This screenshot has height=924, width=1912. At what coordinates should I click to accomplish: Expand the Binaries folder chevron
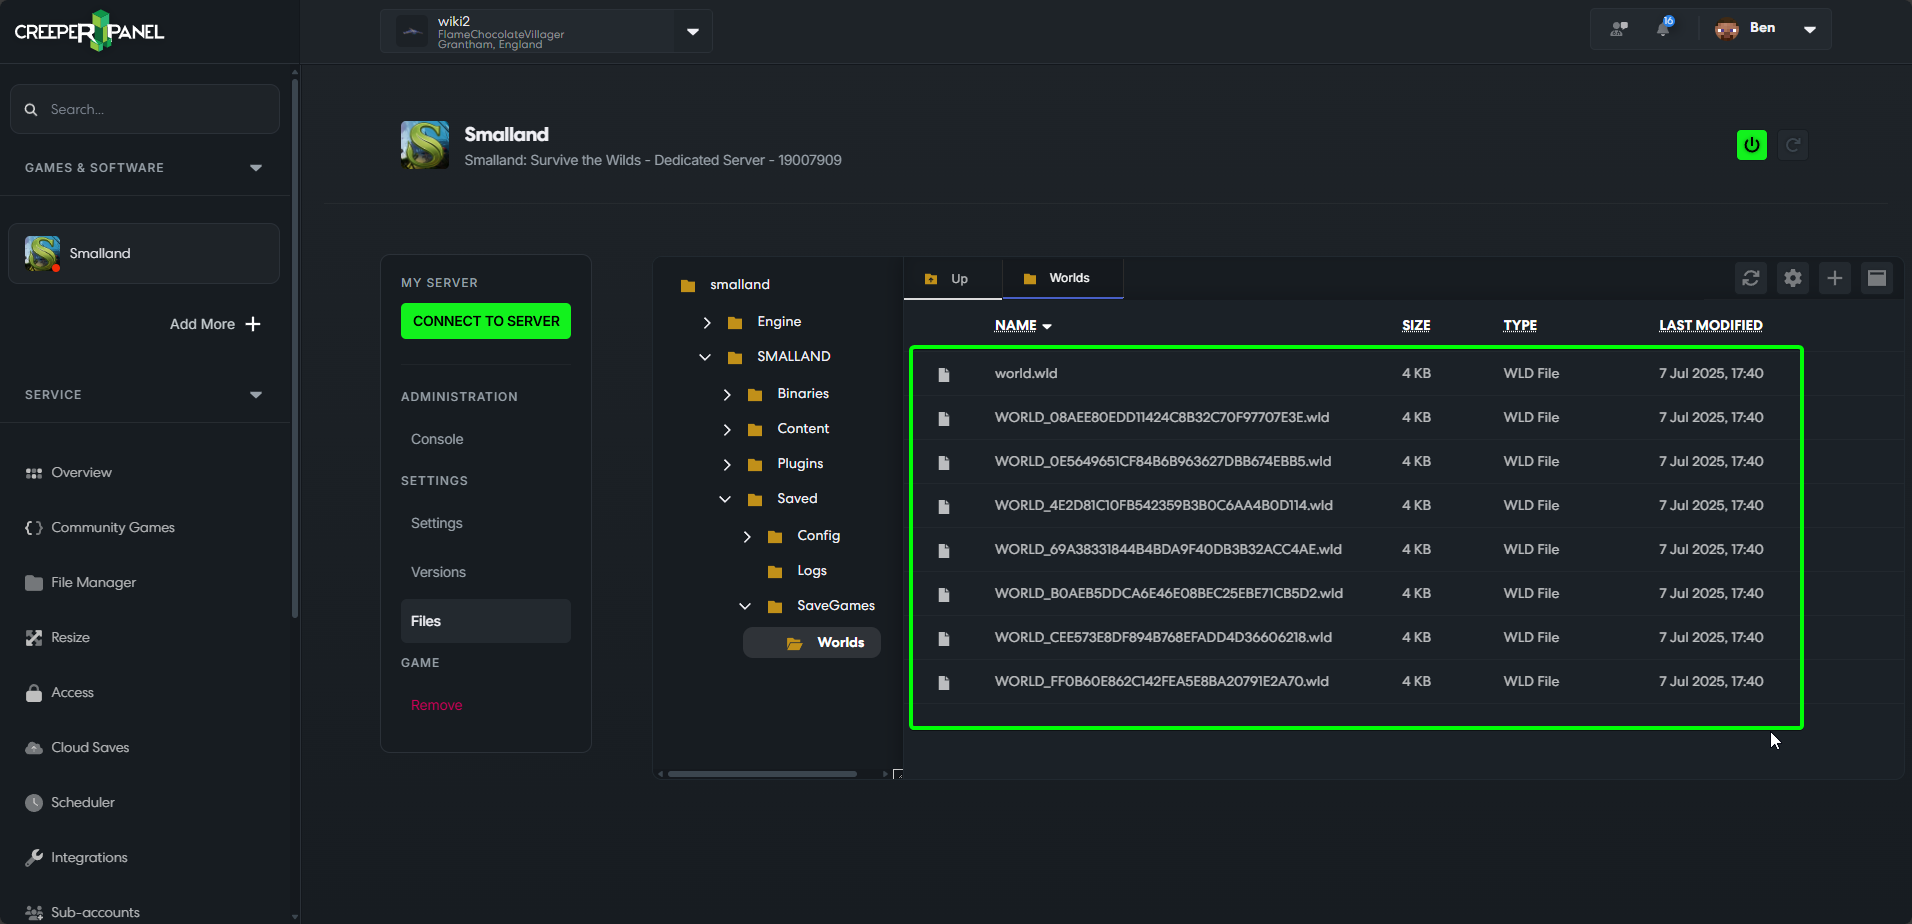[727, 395]
